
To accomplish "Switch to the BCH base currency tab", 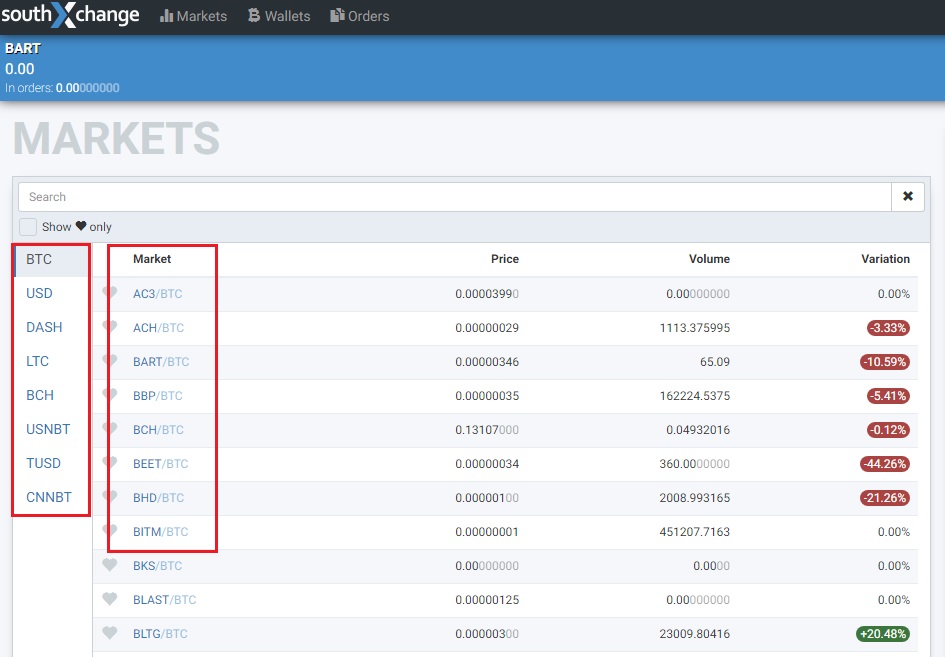I will [40, 395].
